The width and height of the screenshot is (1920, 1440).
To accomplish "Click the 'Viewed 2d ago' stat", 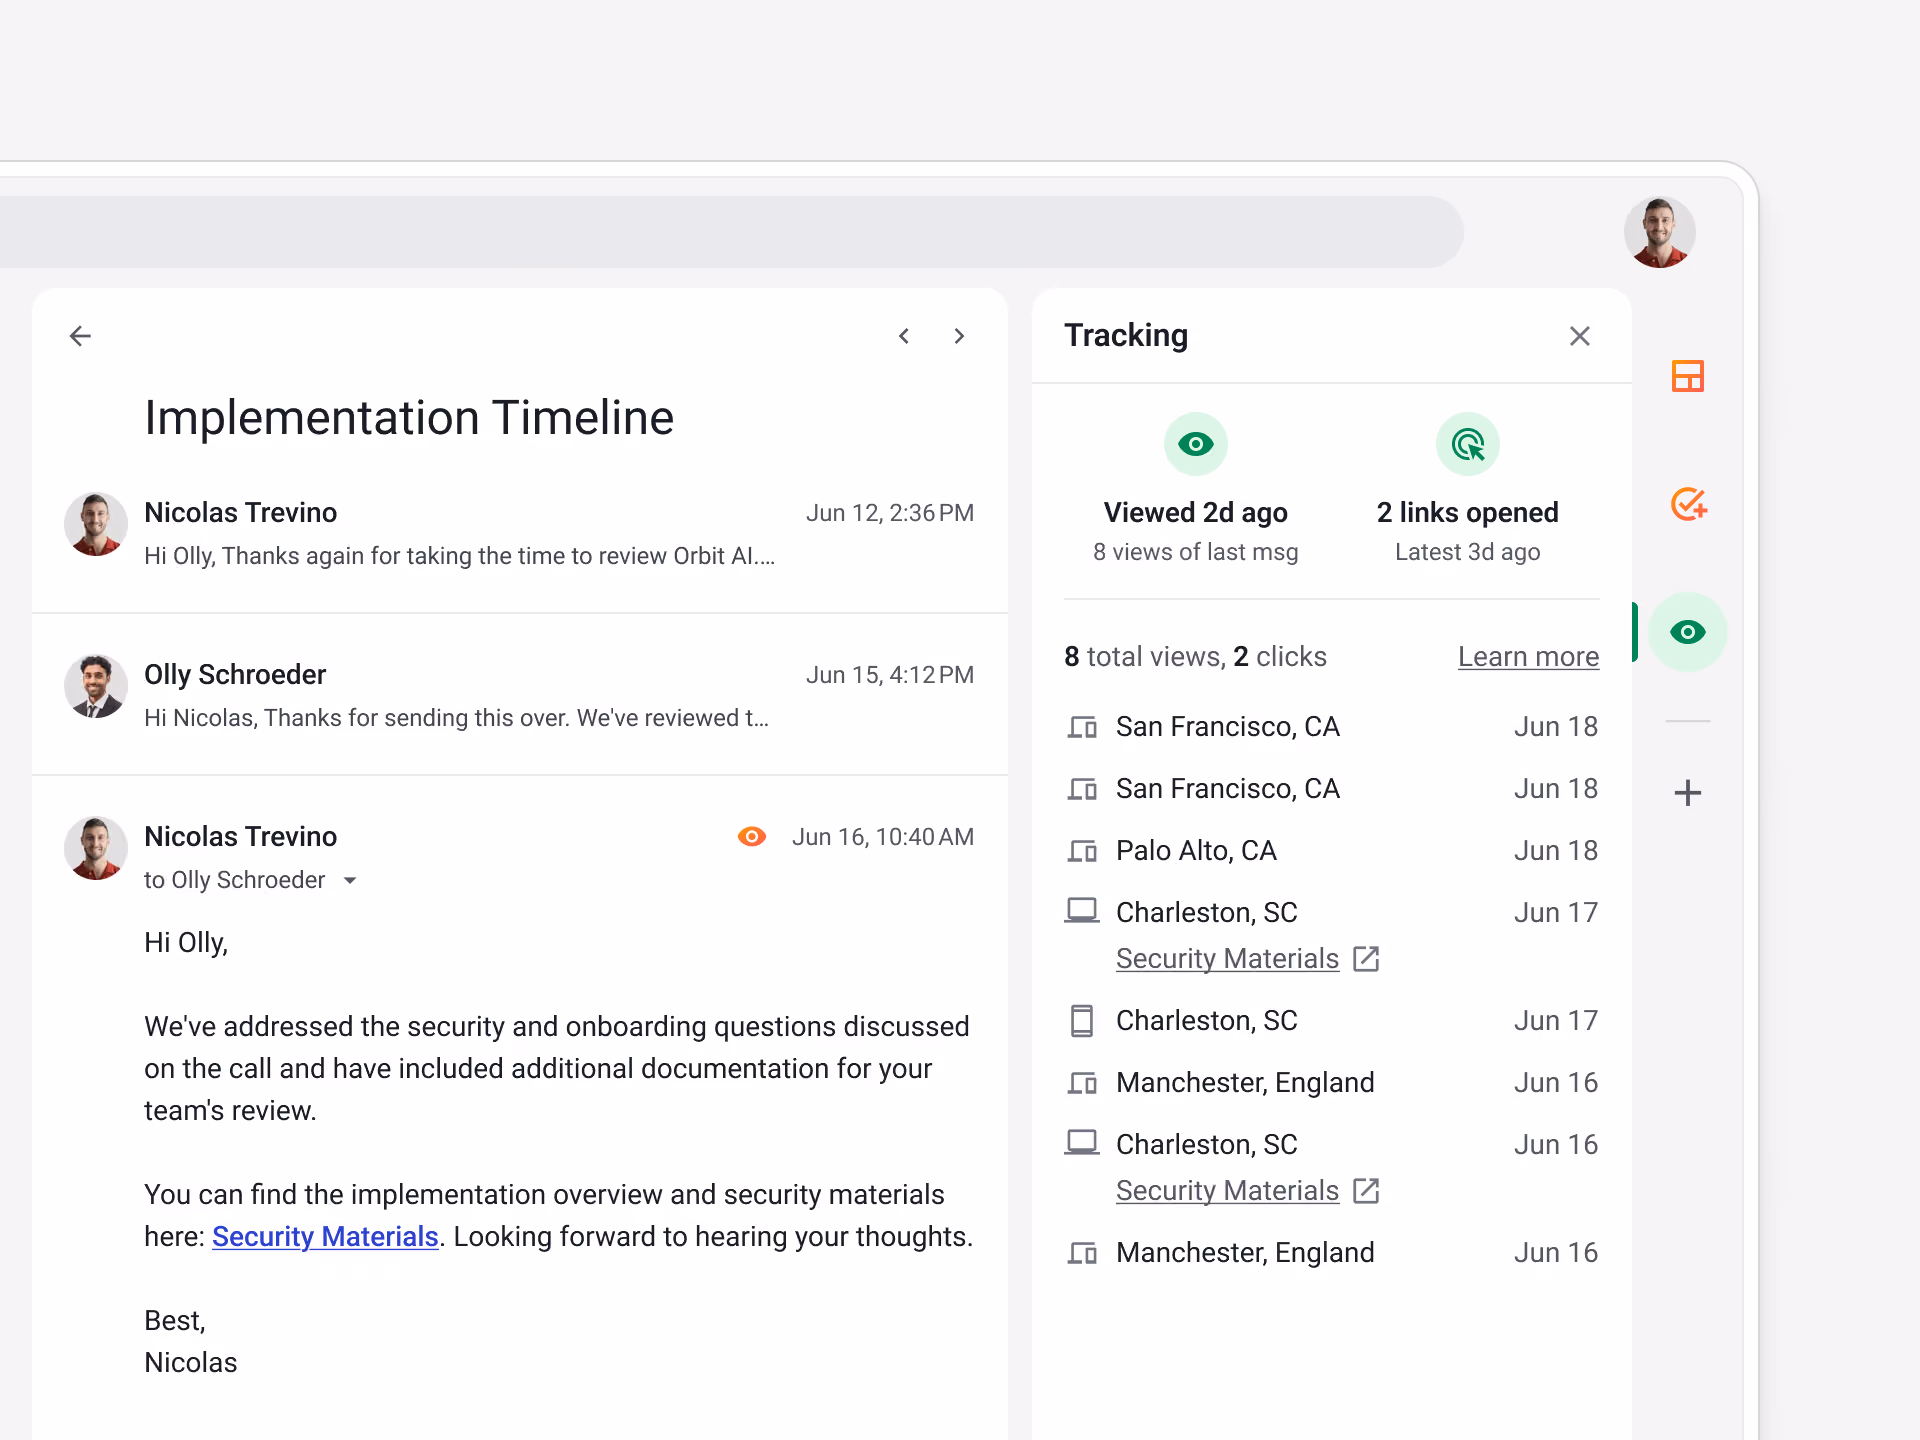I will click(x=1196, y=512).
